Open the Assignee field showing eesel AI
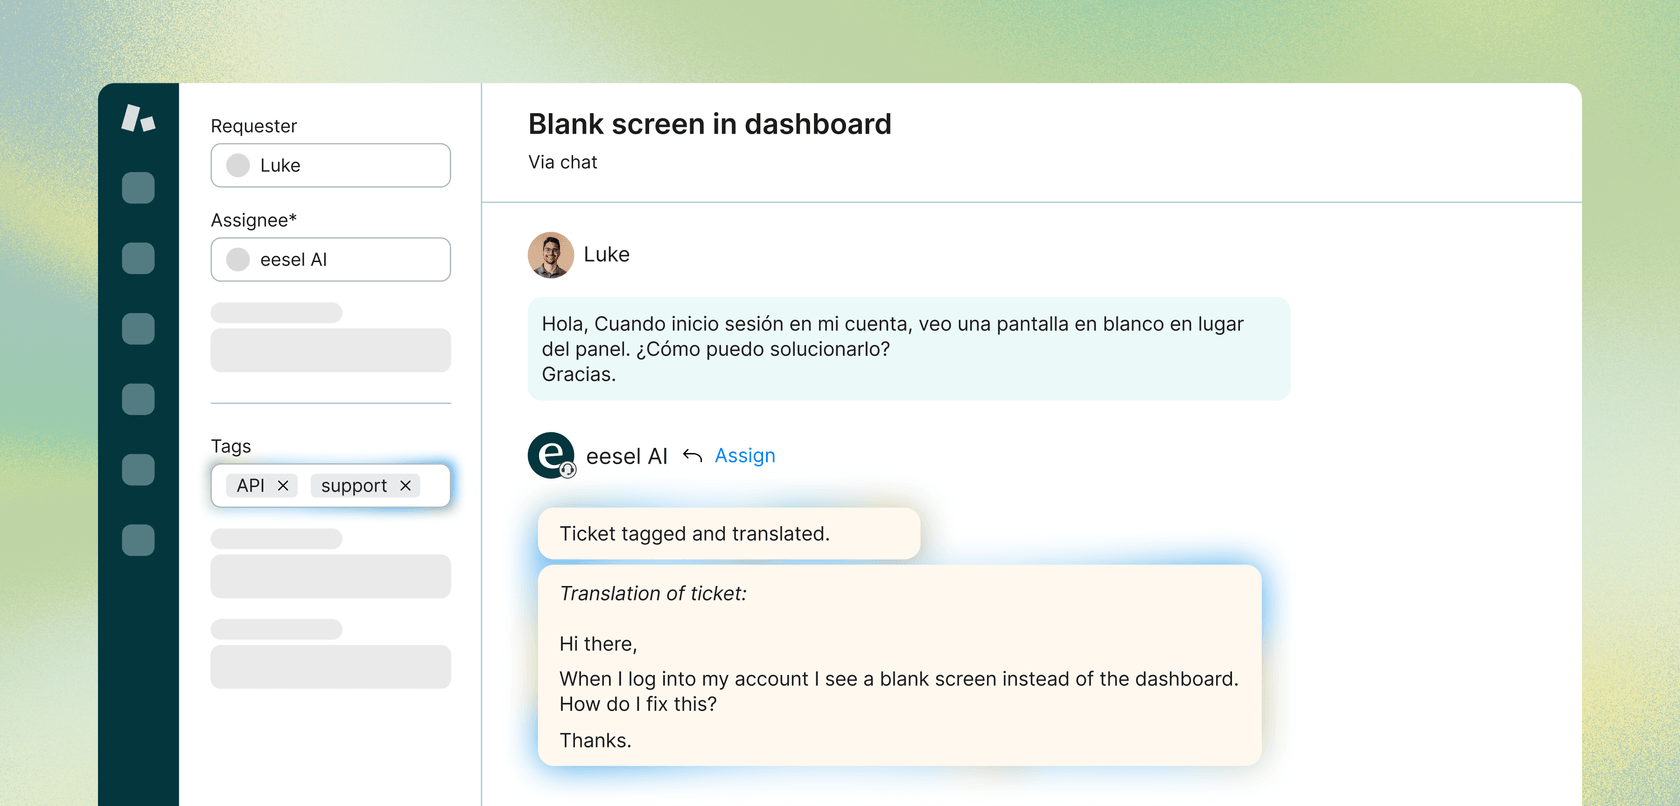 tap(330, 260)
